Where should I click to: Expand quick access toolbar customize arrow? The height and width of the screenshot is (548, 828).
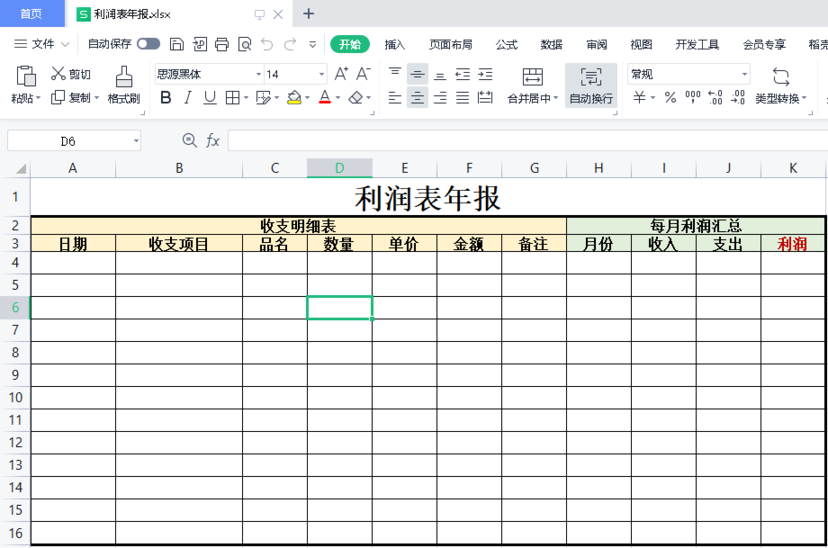click(313, 44)
